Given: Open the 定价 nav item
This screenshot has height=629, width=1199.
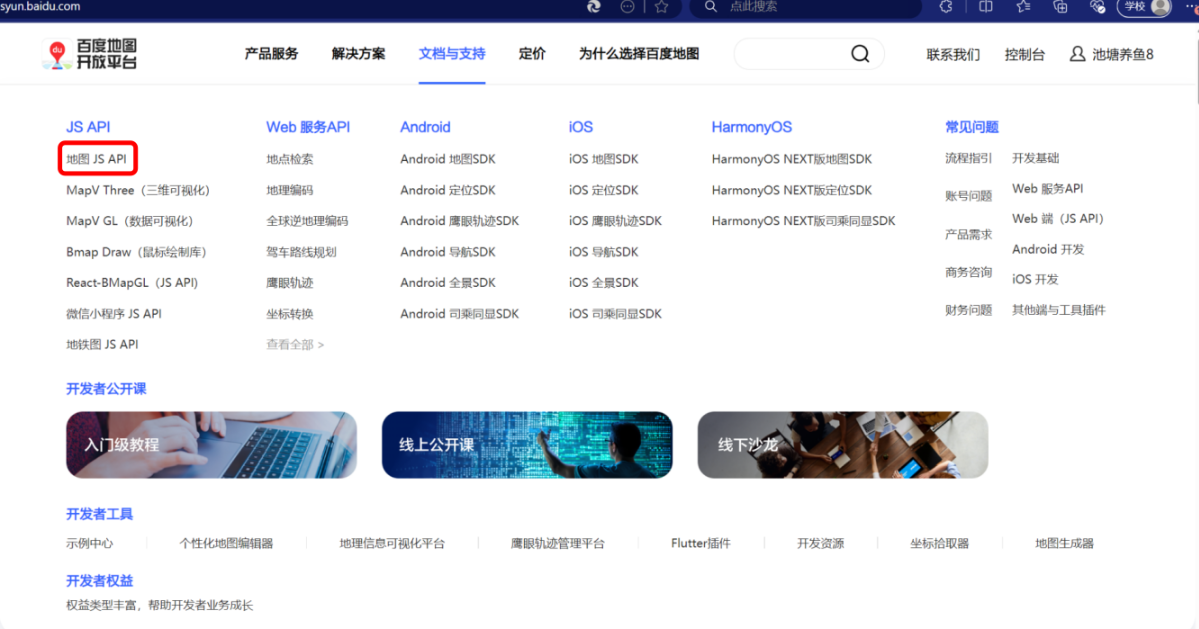Looking at the screenshot, I should pyautogui.click(x=532, y=53).
